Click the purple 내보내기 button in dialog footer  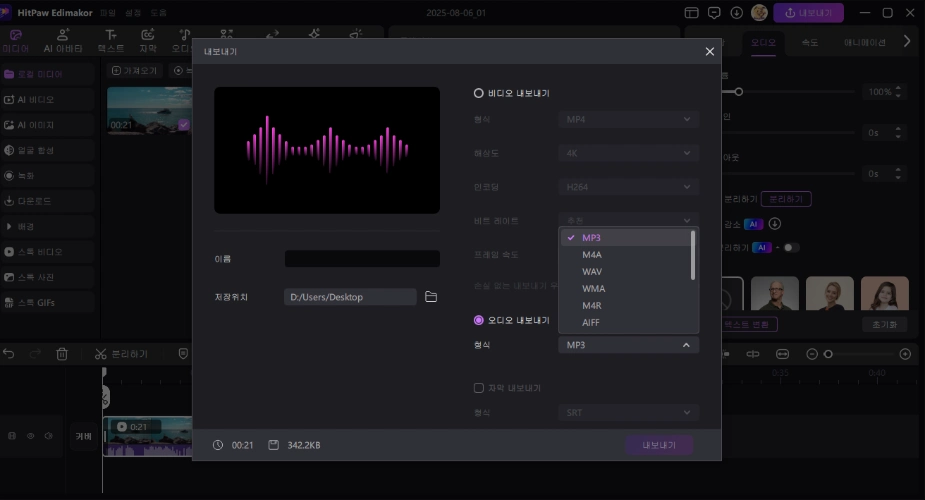pyautogui.click(x=659, y=445)
